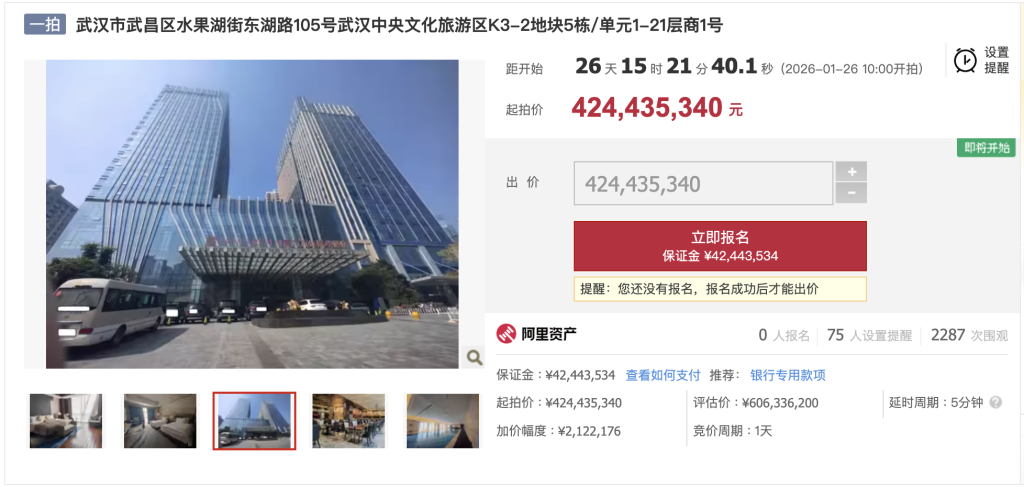This screenshot has height=487, width=1024.
Task: Click the magnifier icon on main photo
Action: coord(474,357)
